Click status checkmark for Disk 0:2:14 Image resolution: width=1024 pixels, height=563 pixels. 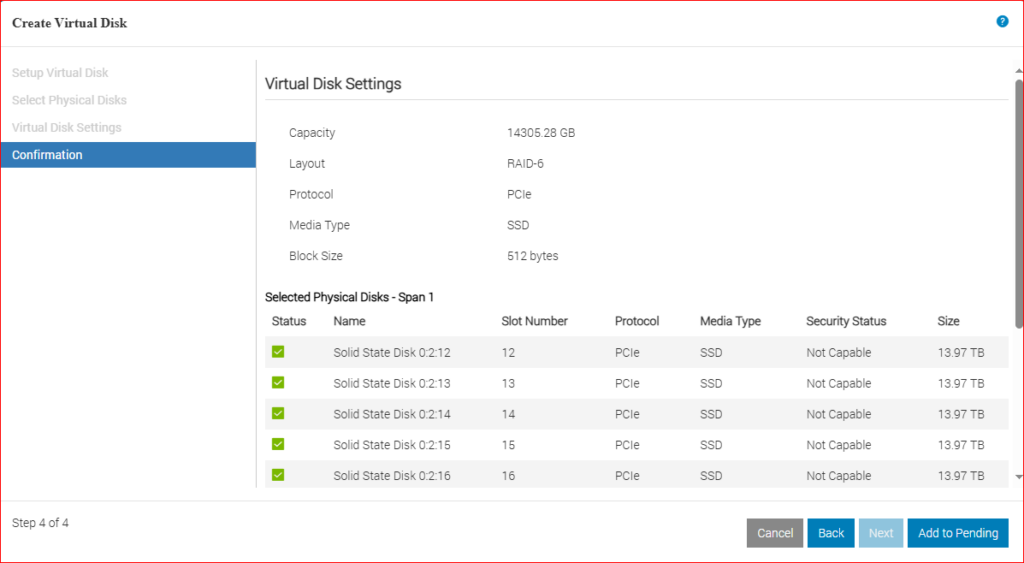[x=278, y=414]
